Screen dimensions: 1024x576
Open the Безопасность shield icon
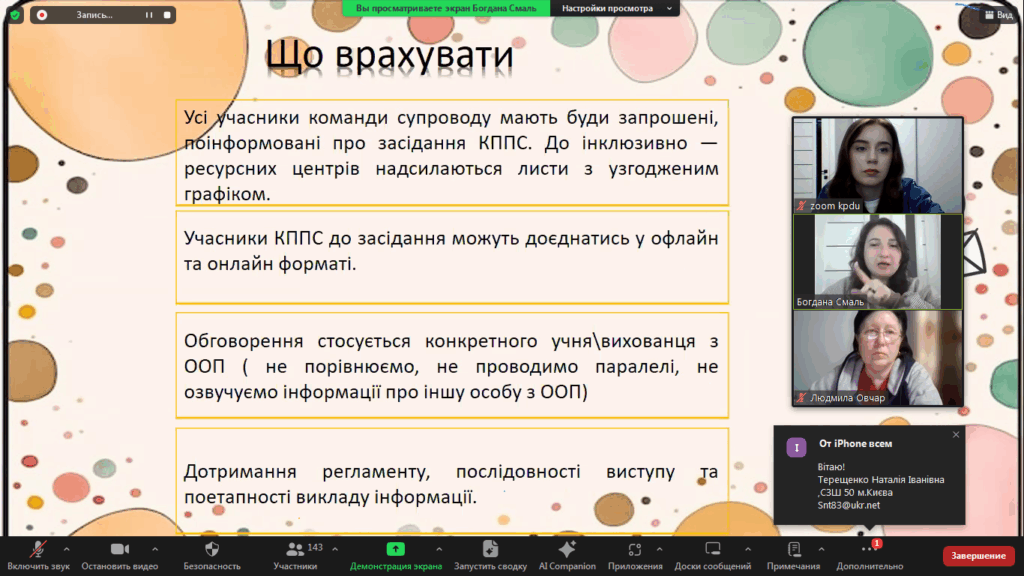[212, 550]
